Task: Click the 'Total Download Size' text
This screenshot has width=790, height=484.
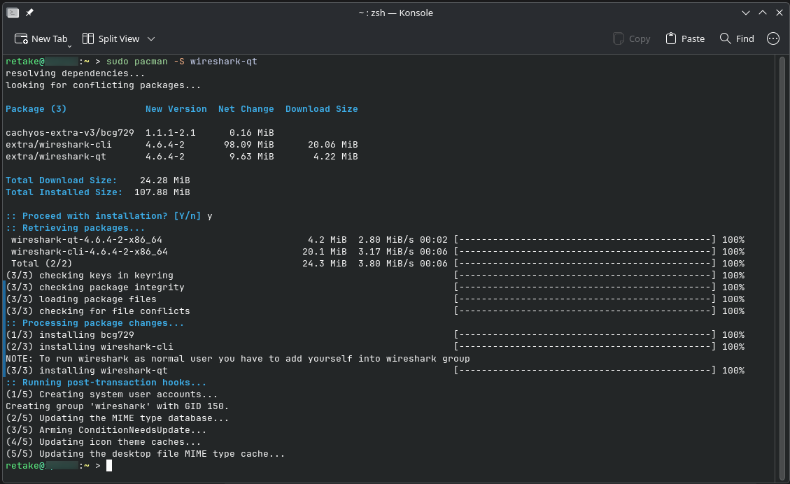Action: [62, 180]
